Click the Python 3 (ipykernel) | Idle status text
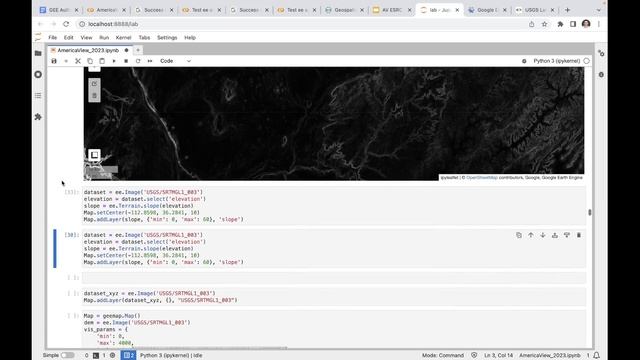 (x=171, y=356)
